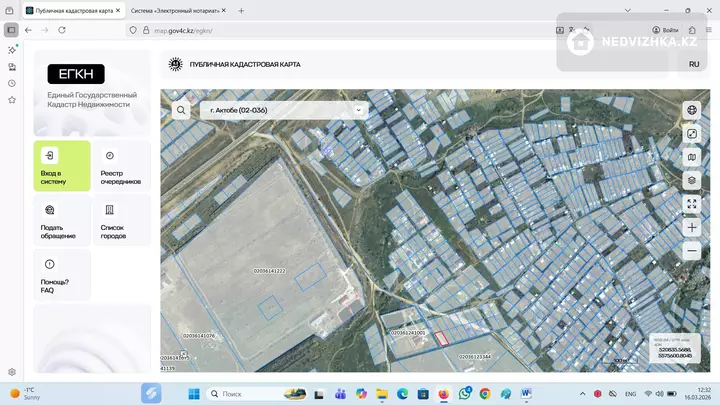Click parcel label 02036121344

[475, 356]
